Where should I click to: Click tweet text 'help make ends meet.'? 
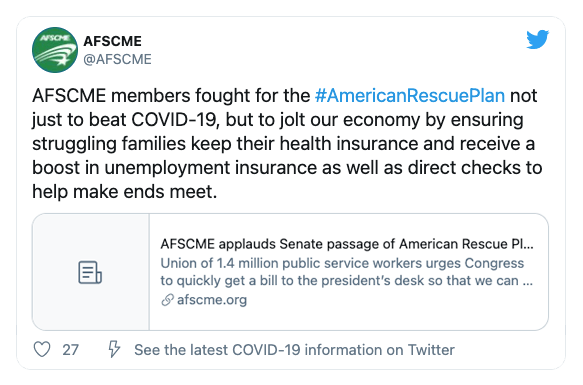point(125,192)
